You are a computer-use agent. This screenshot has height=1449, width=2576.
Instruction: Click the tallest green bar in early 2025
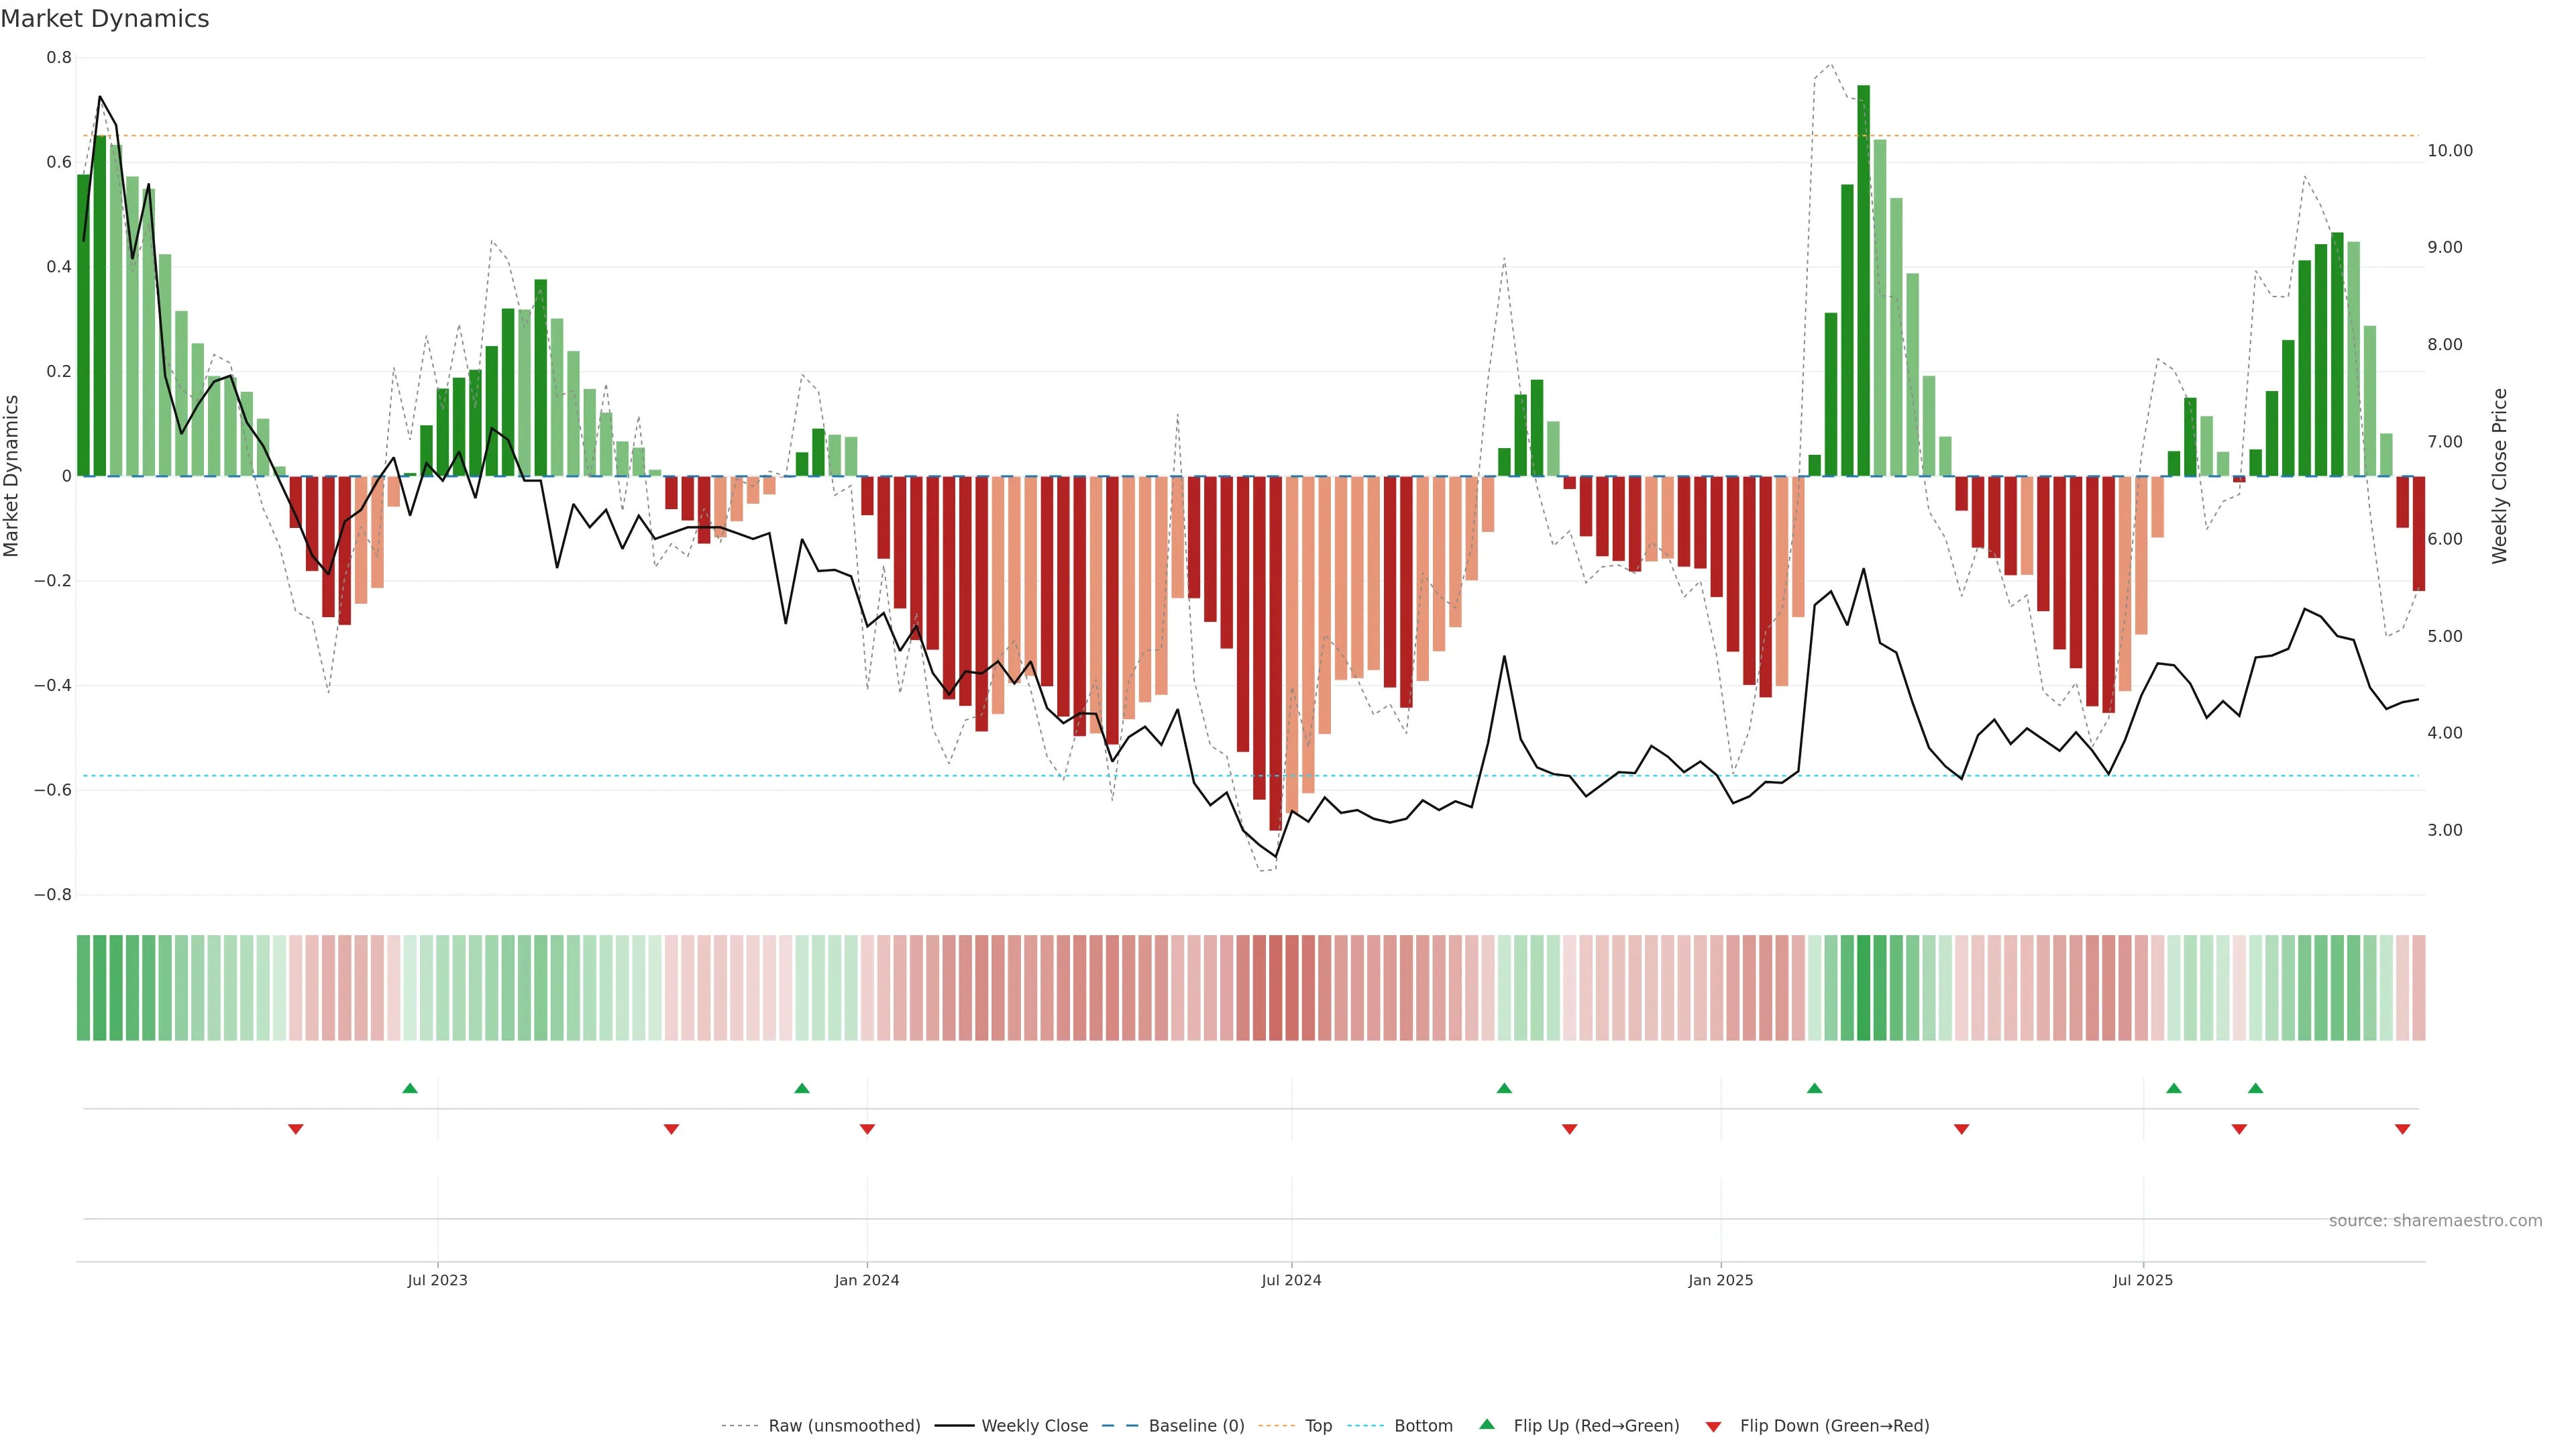[x=1863, y=280]
